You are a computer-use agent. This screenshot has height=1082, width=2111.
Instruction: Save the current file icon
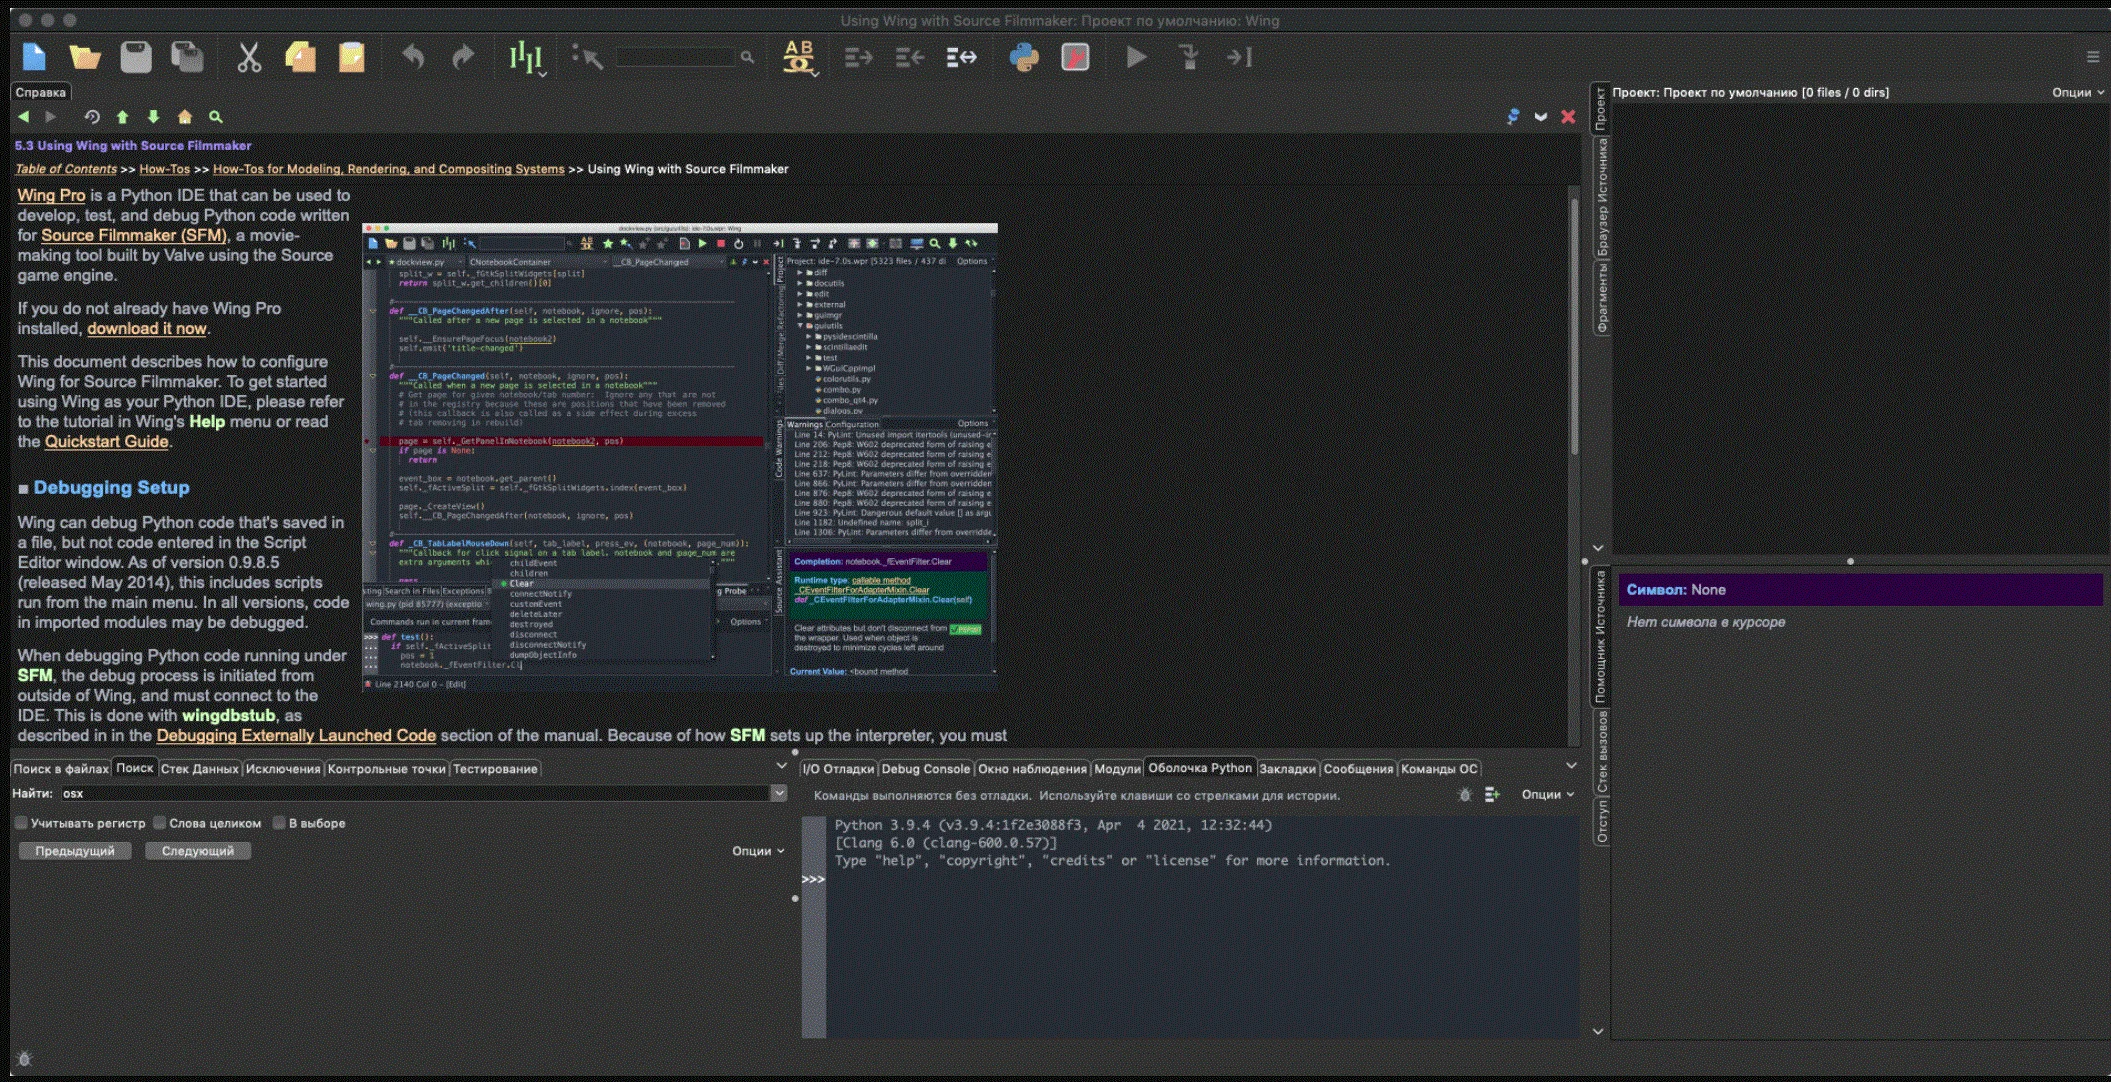pyautogui.click(x=136, y=57)
